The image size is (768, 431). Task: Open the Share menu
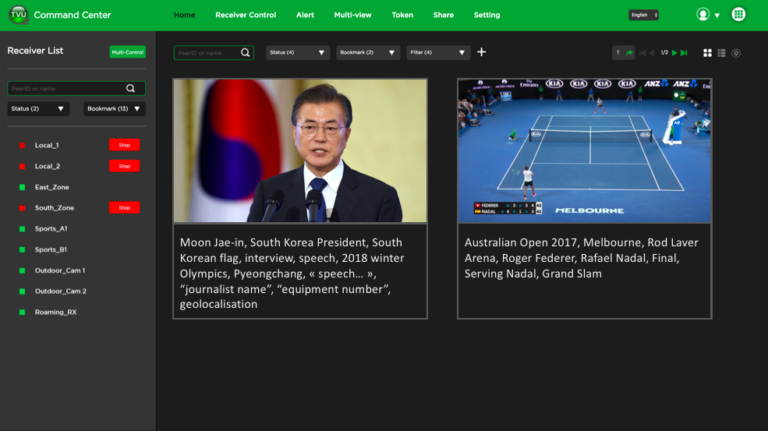[443, 15]
